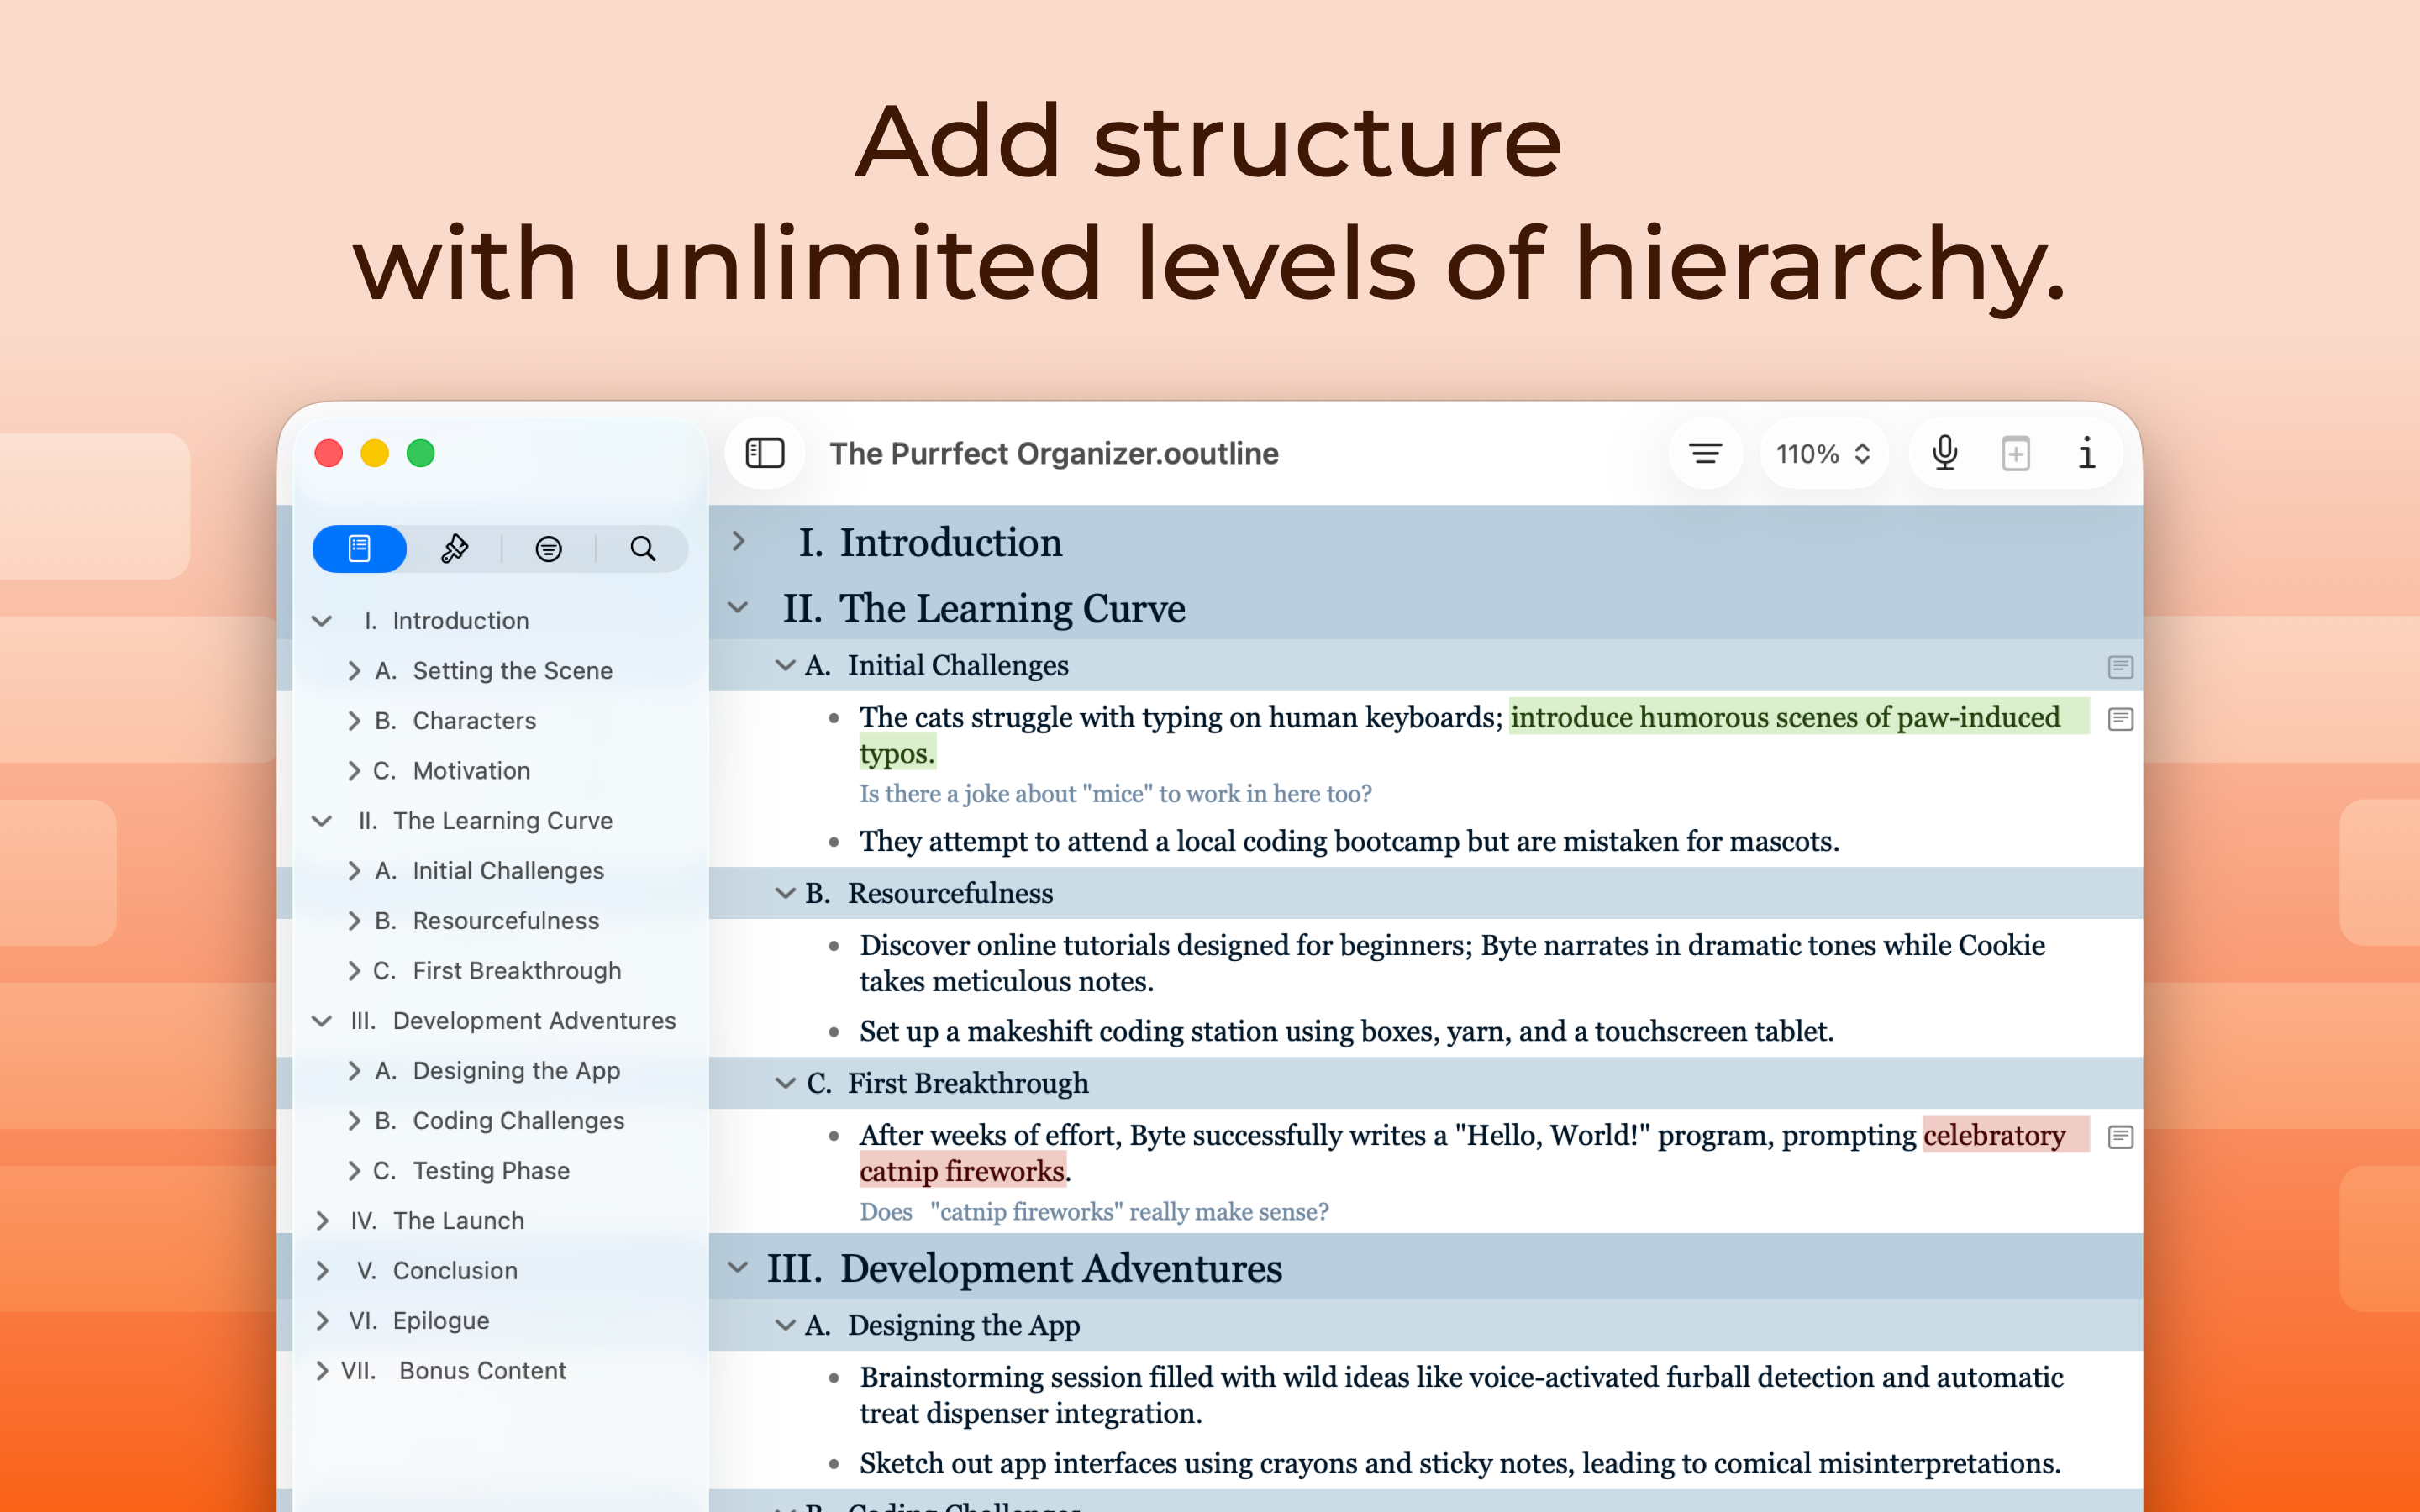Click row 'Discover online tutorials designed for beginners'

point(1452,963)
